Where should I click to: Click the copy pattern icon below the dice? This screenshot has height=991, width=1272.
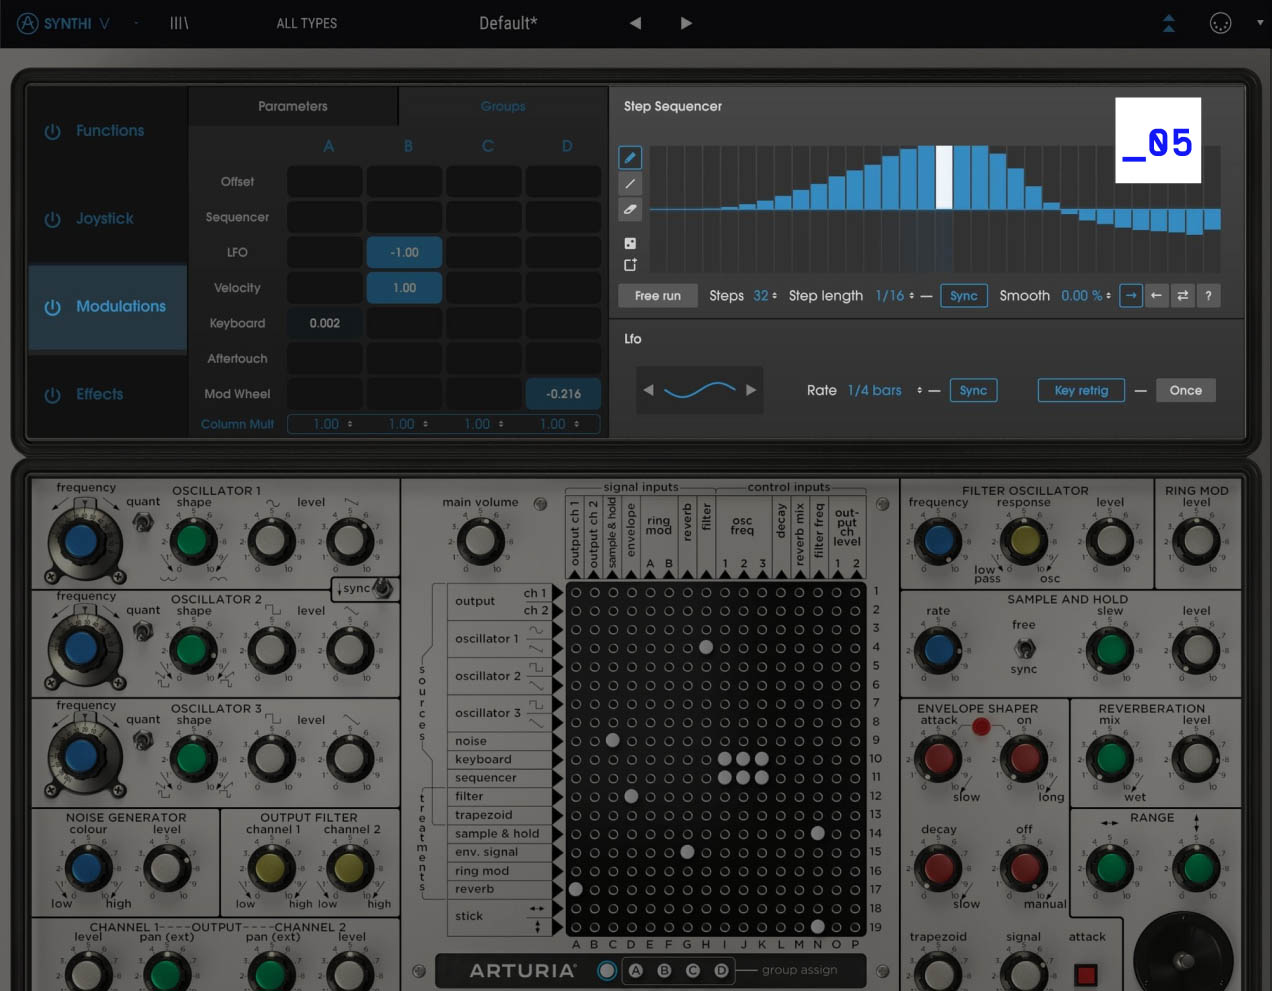tap(630, 264)
